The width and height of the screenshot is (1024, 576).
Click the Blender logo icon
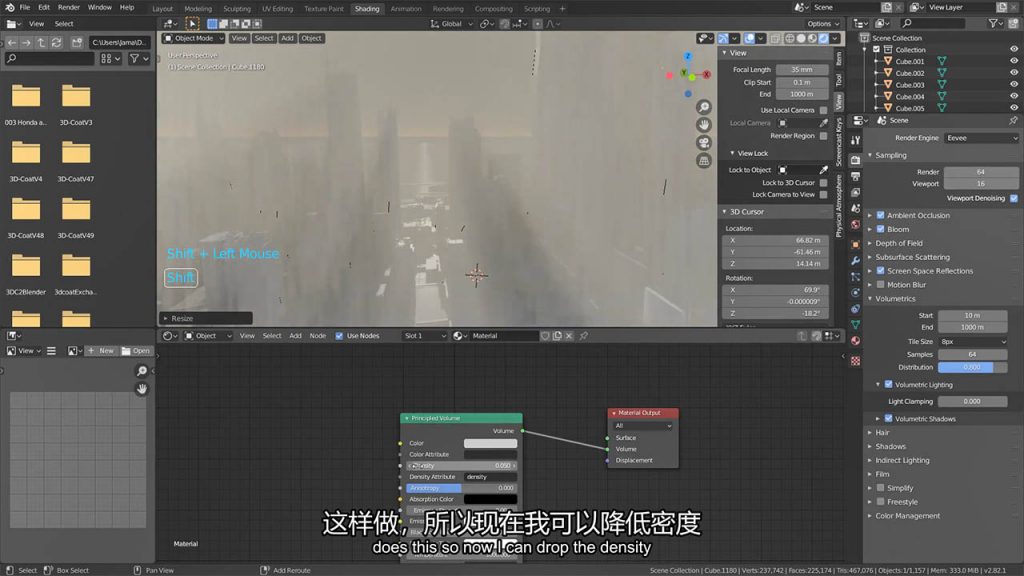coord(9,7)
